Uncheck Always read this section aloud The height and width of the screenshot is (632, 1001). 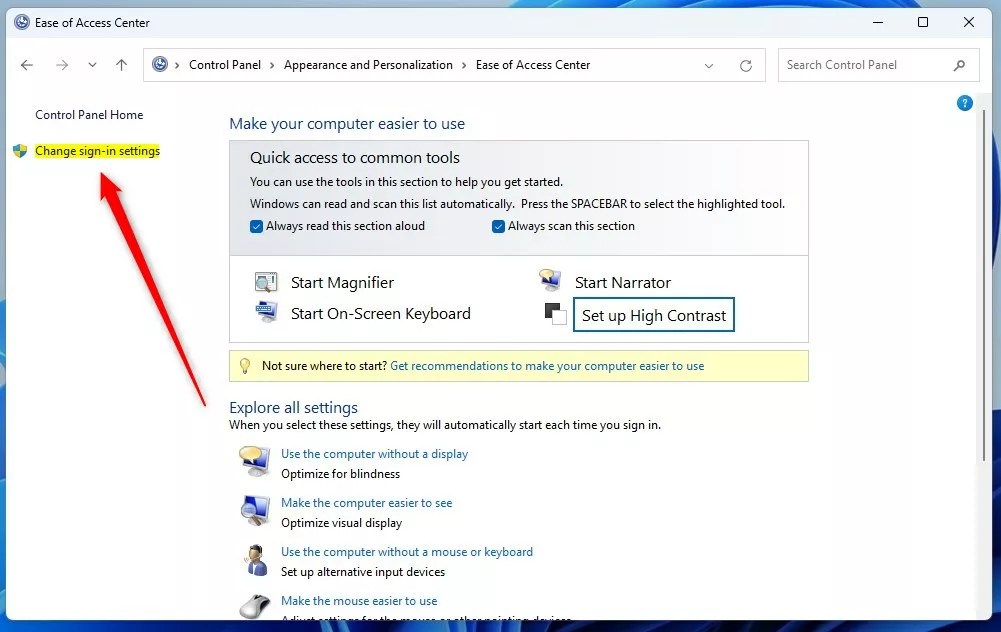257,226
